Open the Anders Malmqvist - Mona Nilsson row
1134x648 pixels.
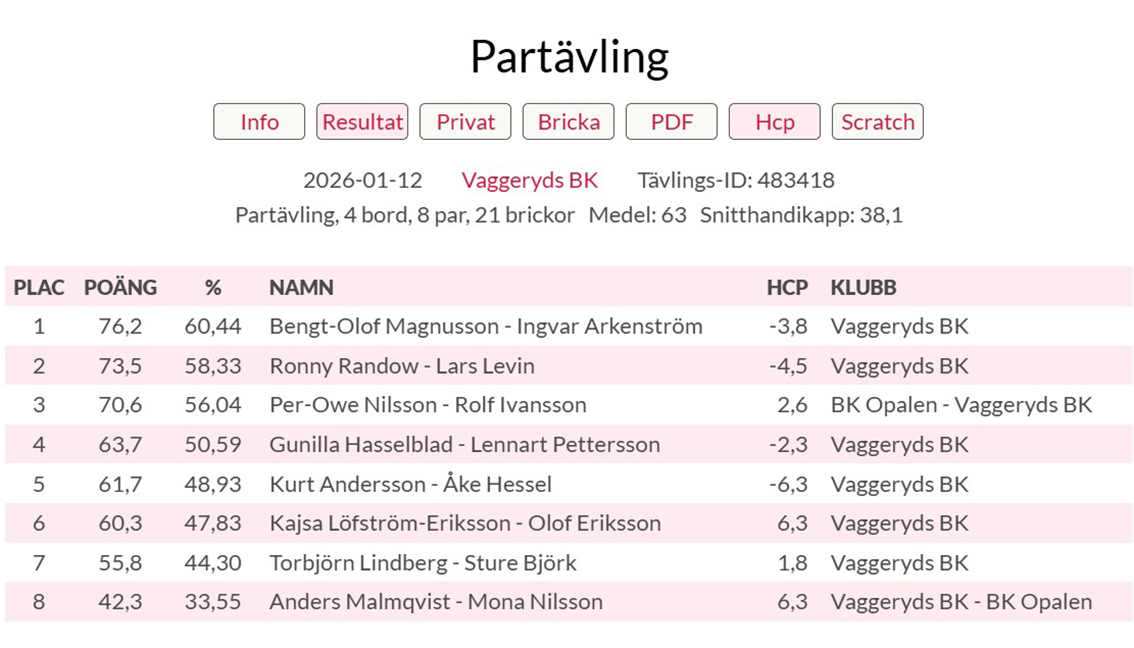coord(436,602)
